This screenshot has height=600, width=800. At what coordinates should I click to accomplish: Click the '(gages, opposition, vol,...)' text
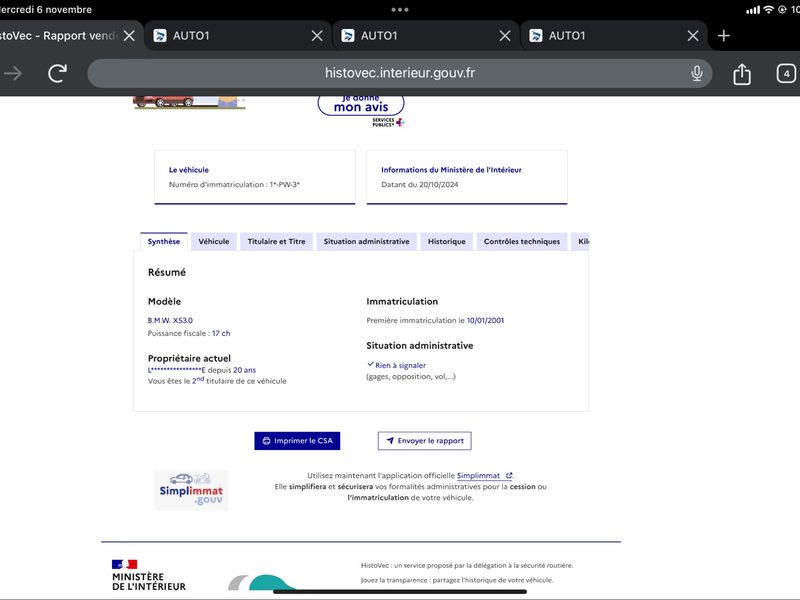tap(411, 377)
